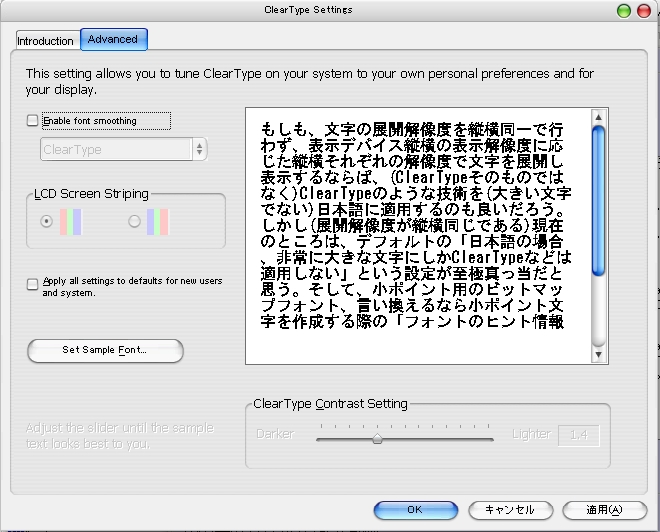Click the 適用(A) apply button
The width and height of the screenshot is (660, 532).
(x=603, y=510)
